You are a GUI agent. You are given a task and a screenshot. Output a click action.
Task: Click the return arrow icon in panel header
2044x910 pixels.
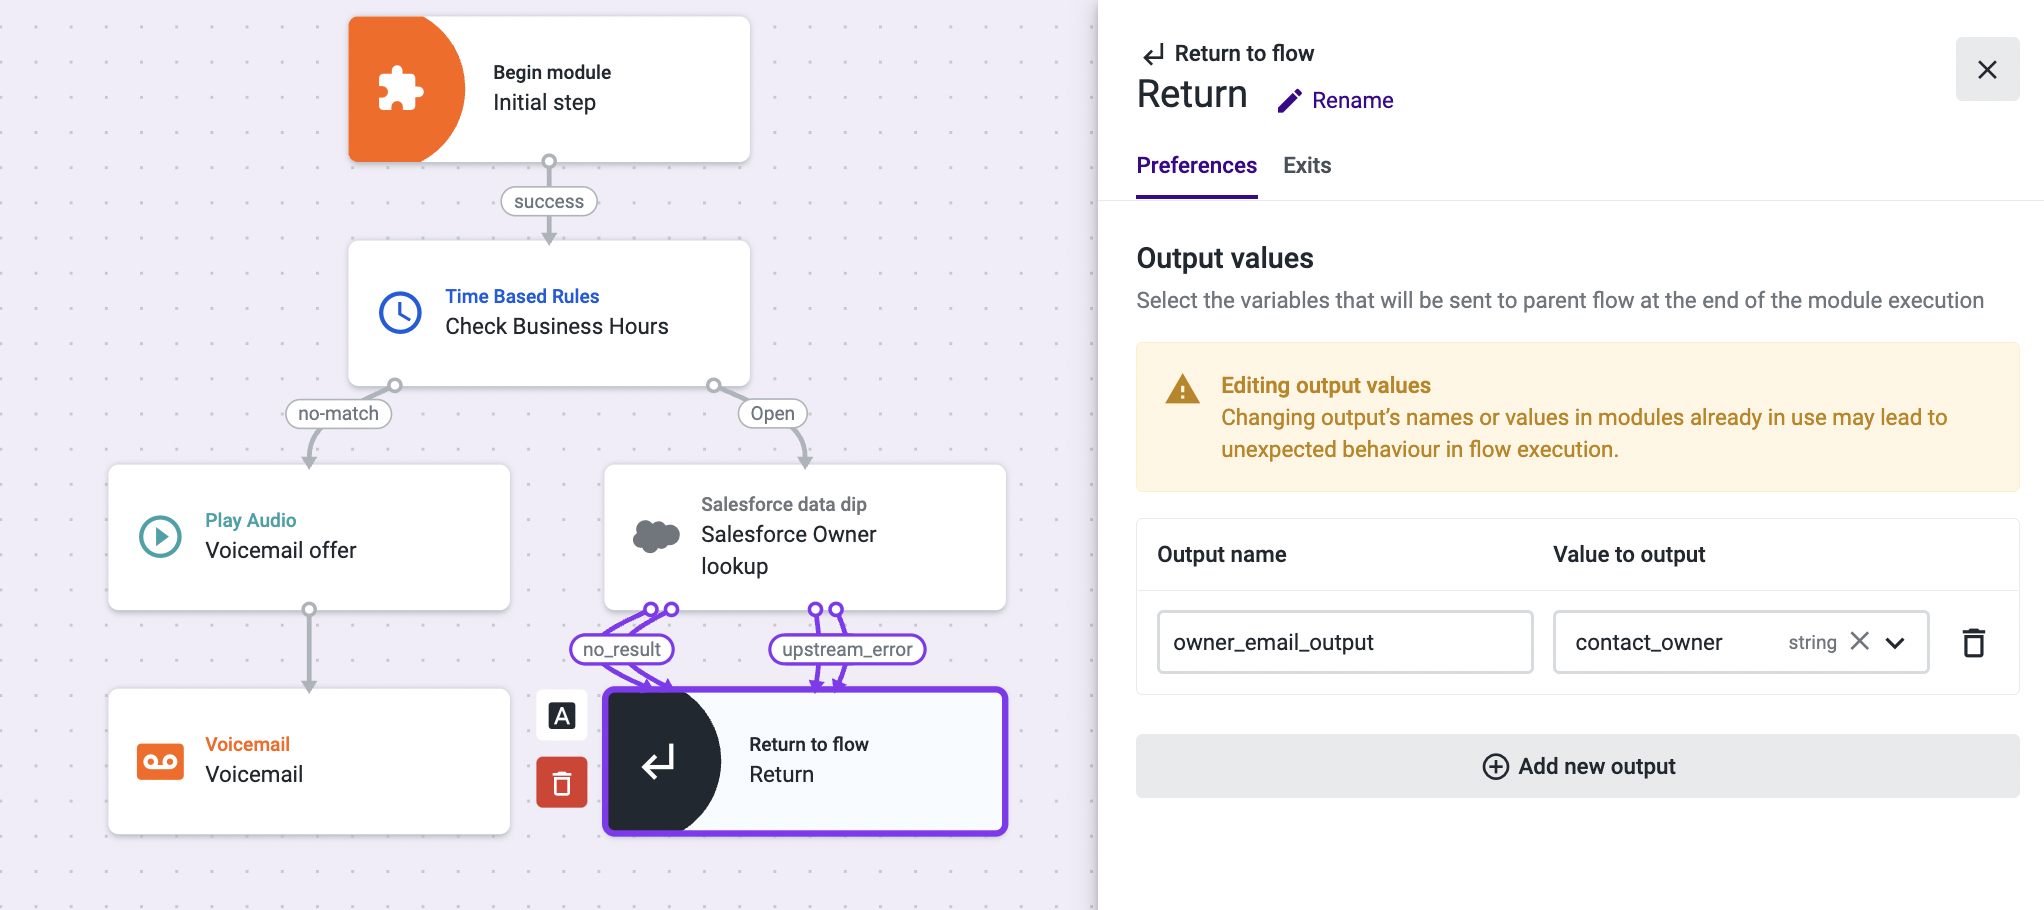click(x=1154, y=54)
